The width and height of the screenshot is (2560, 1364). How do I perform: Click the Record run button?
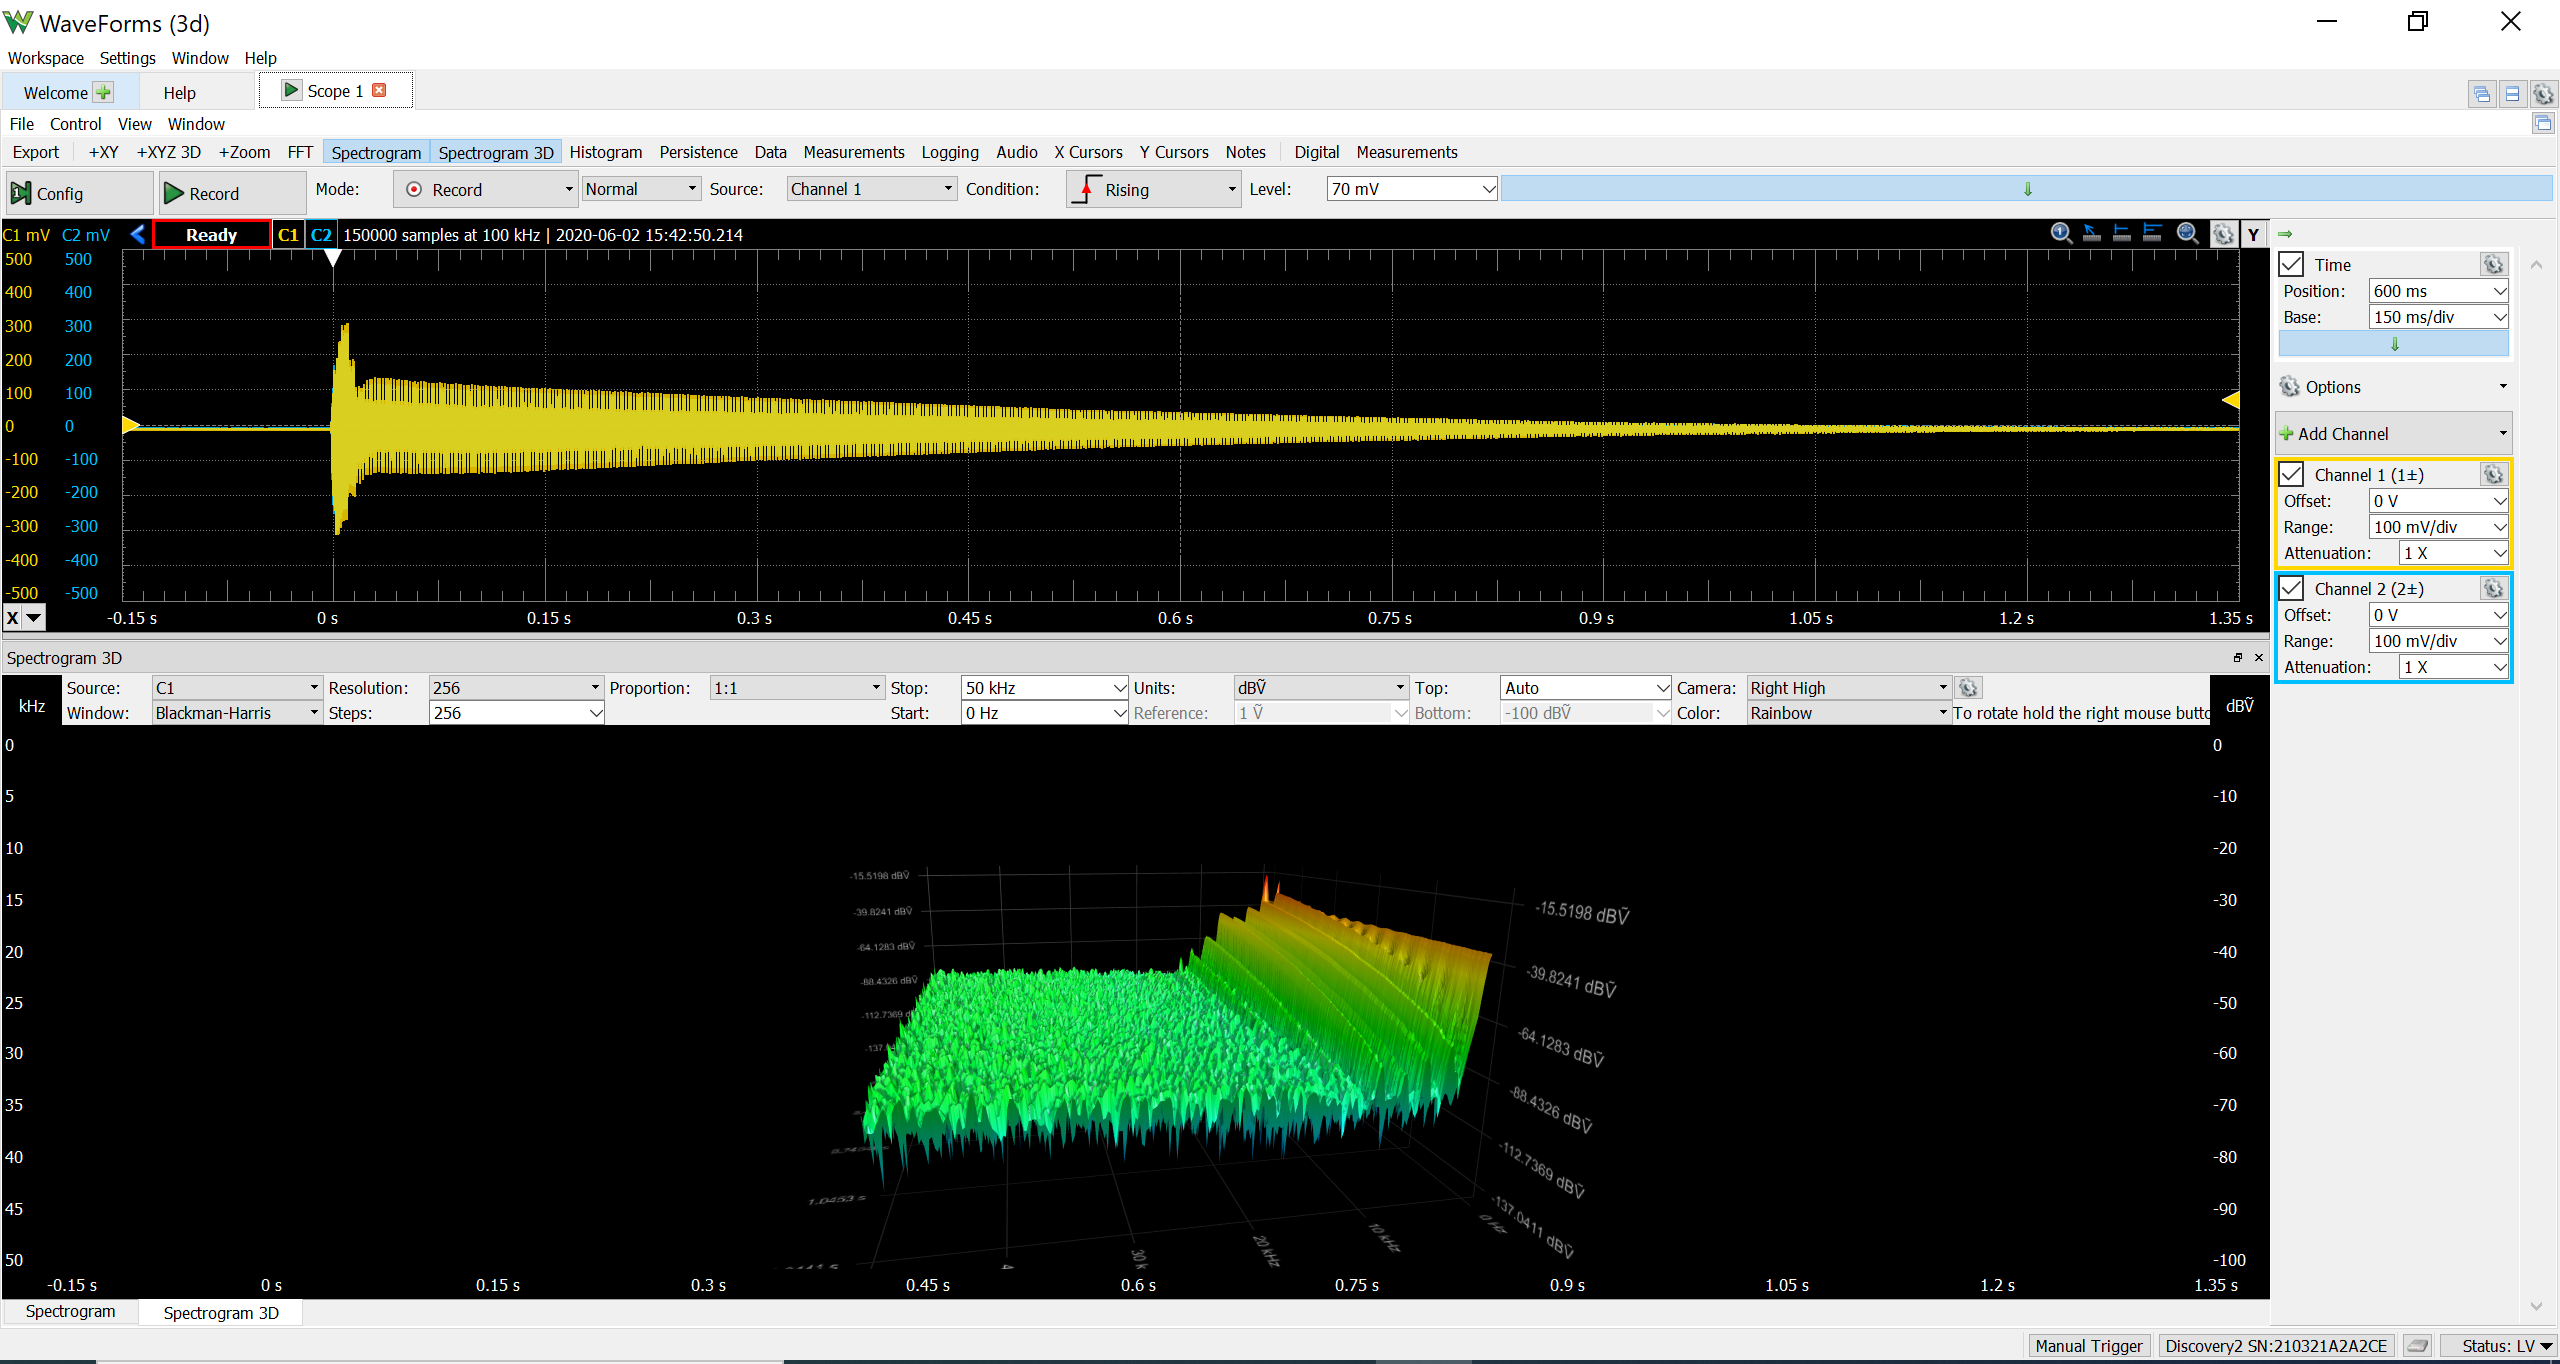click(232, 193)
